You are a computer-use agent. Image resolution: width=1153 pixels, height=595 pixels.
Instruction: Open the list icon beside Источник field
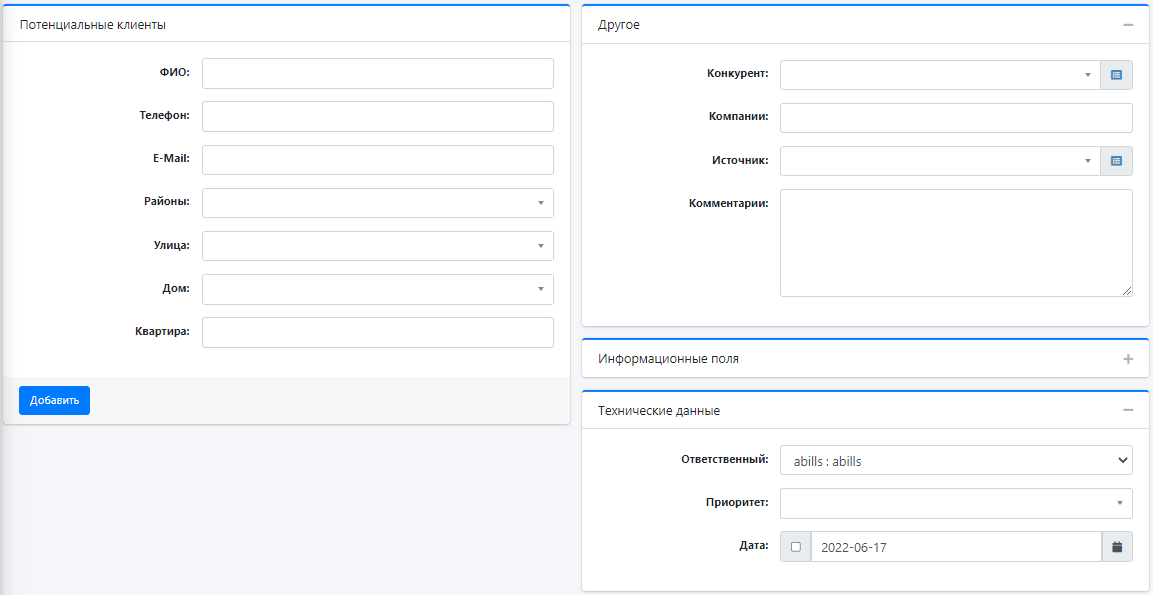1116,161
